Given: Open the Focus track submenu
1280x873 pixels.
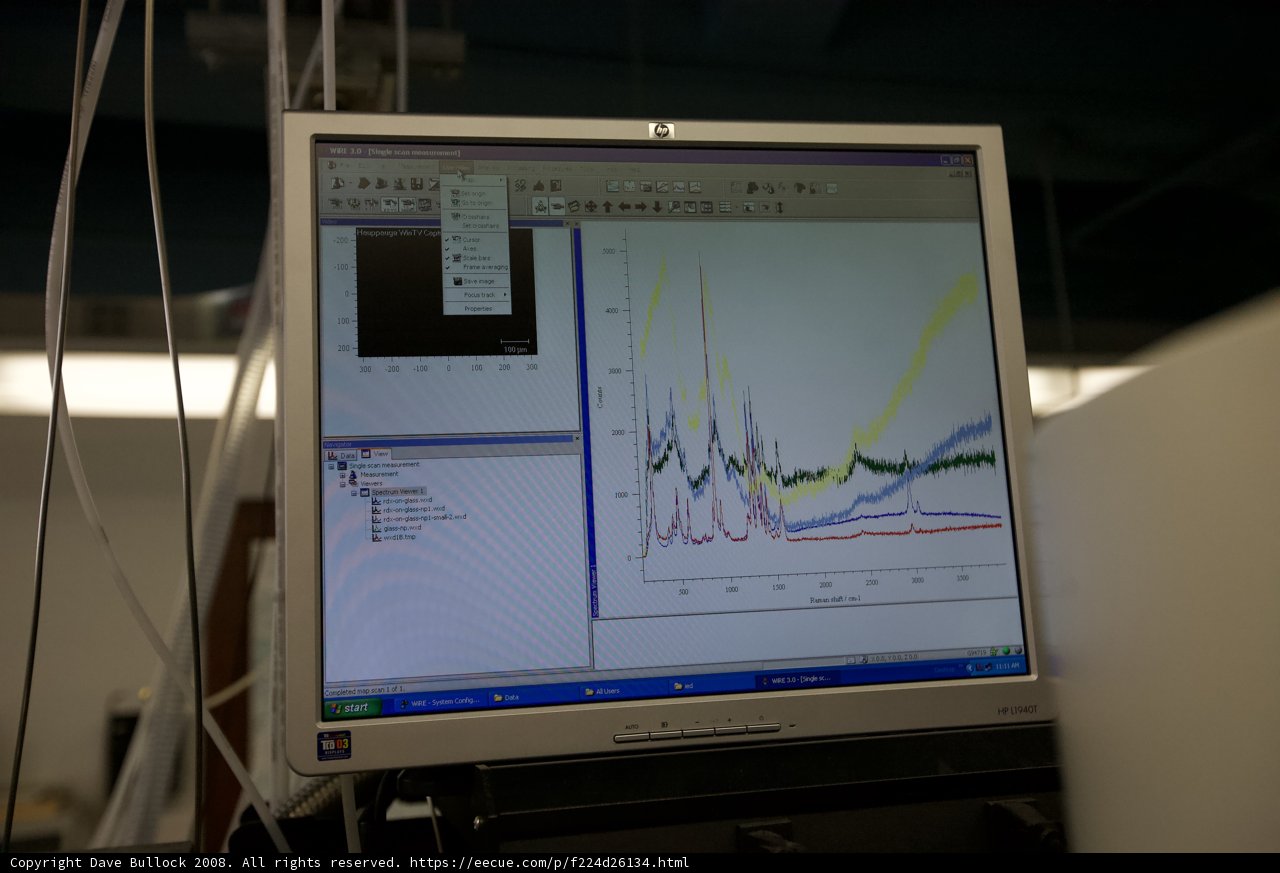Looking at the screenshot, I should [476, 295].
